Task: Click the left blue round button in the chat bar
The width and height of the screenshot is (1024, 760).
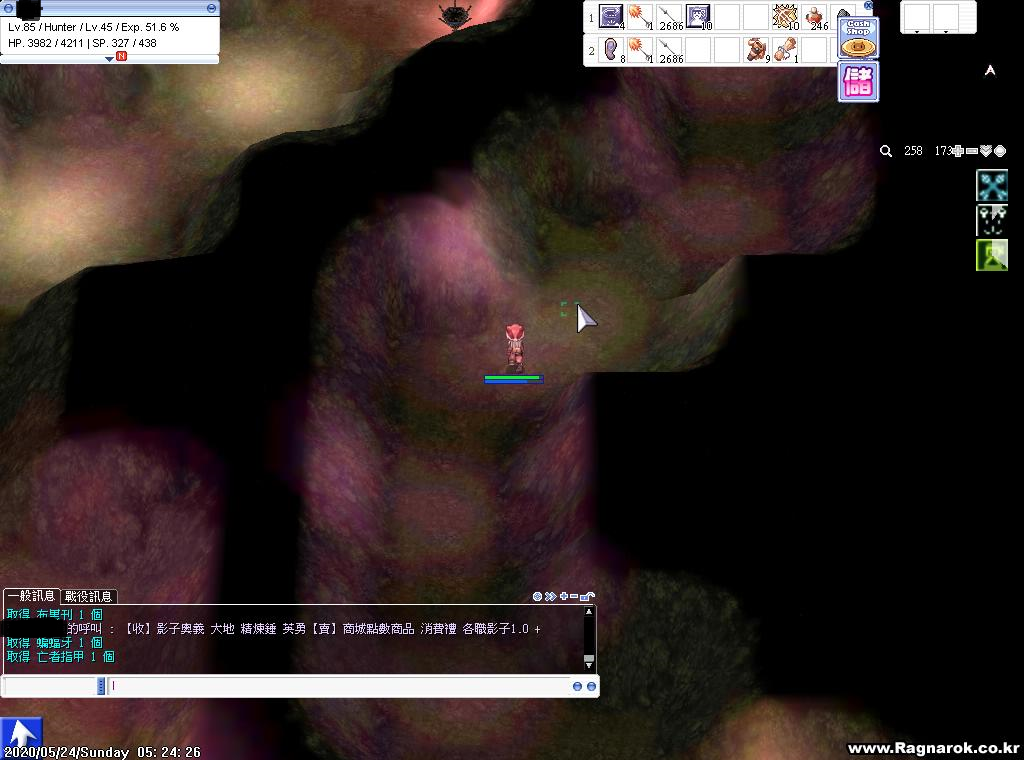Action: (x=577, y=686)
